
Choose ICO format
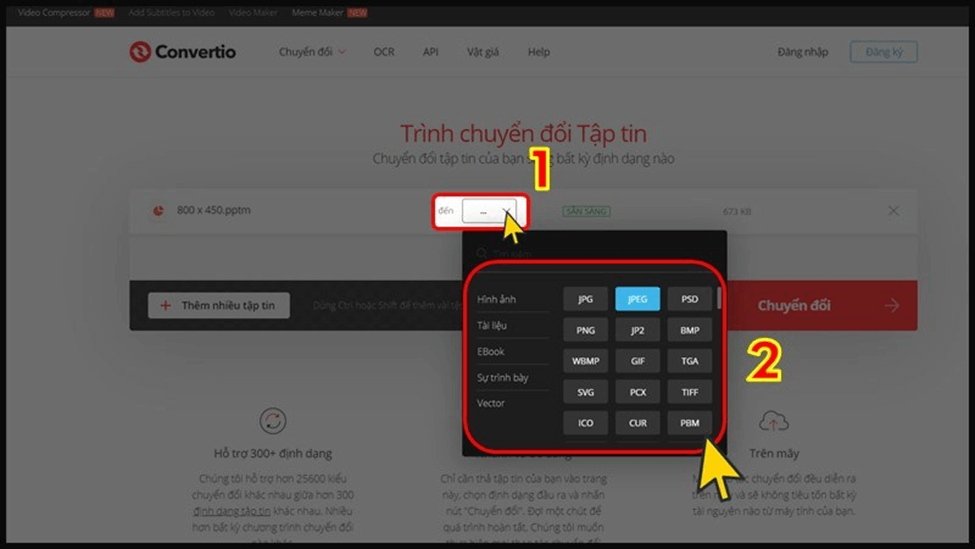(x=585, y=423)
